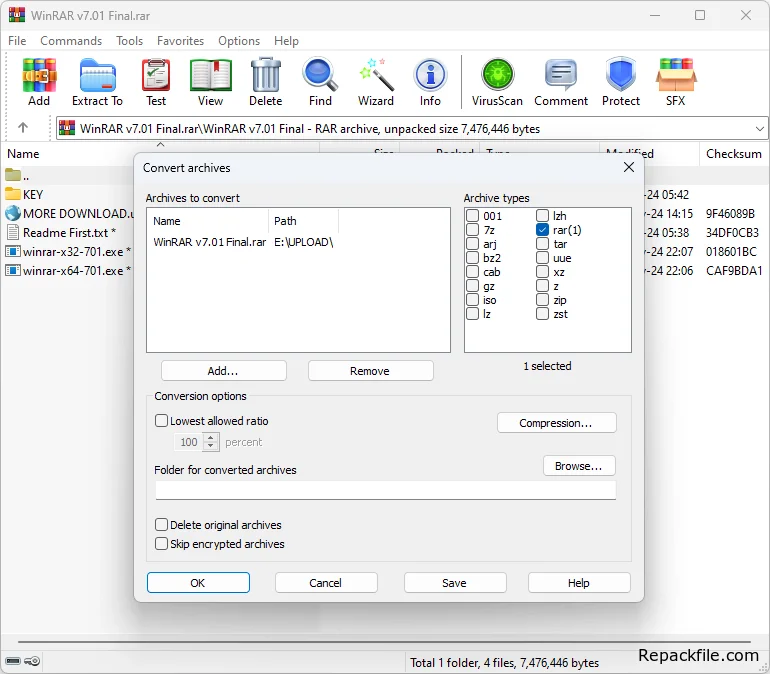Confirm conversion with OK
Screen dimensions: 770x674
click(198, 583)
